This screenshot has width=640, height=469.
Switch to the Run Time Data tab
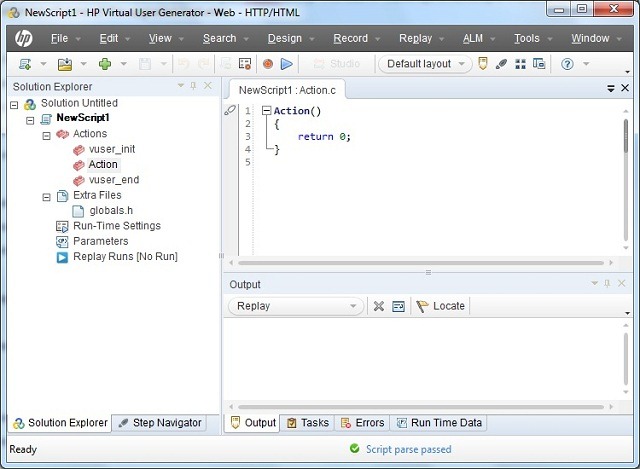click(439, 423)
